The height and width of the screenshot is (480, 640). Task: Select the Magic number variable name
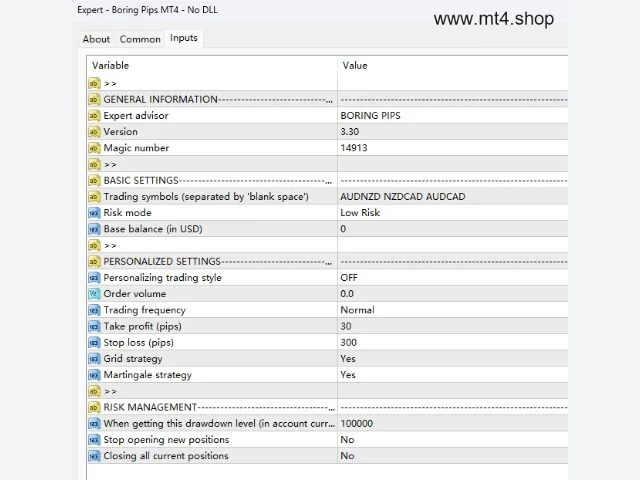coord(136,148)
